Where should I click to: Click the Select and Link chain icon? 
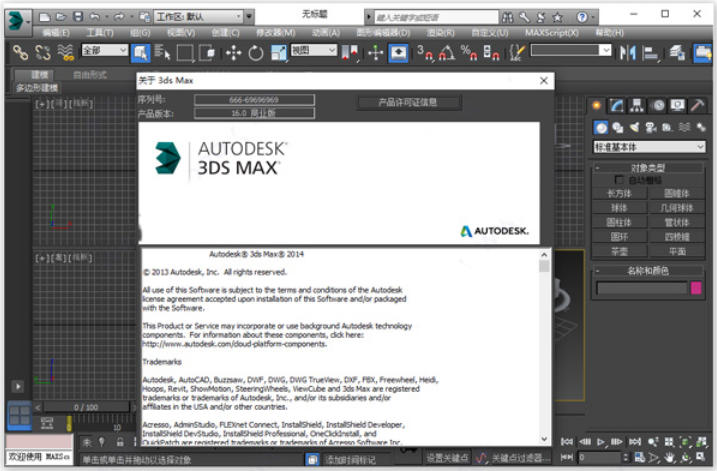coord(20,53)
